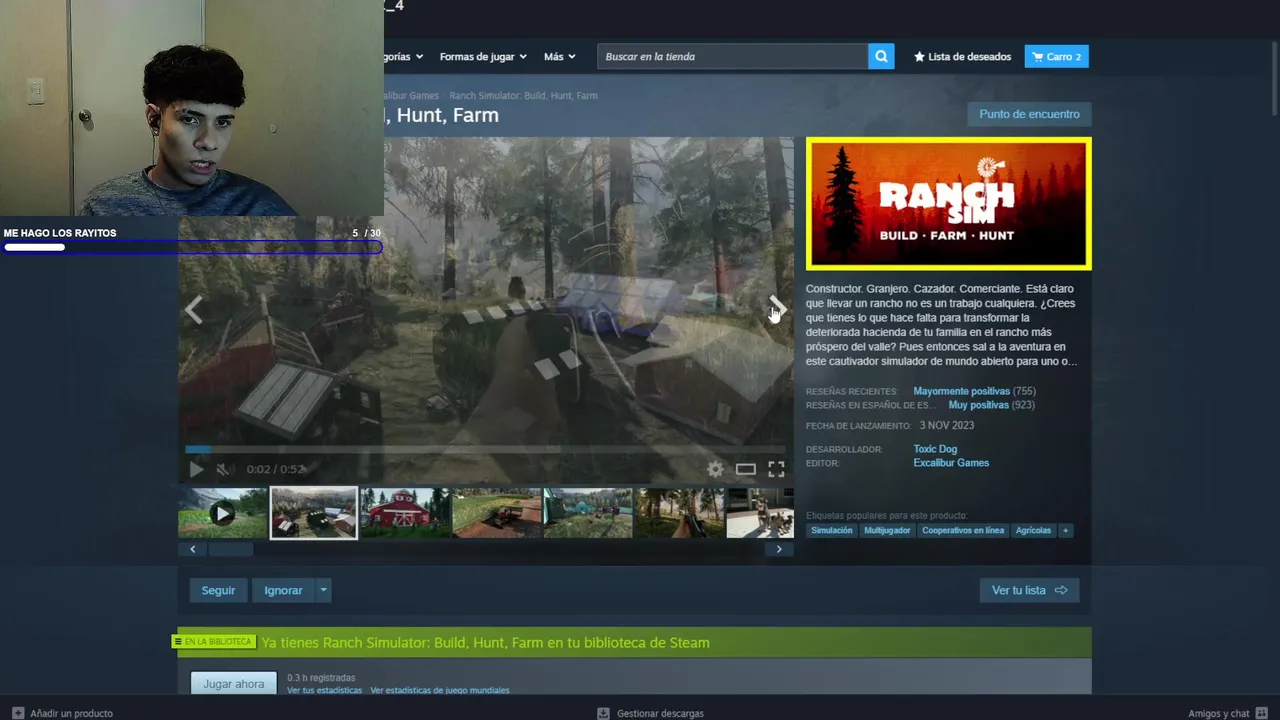Viewport: 1280px width, 720px height.
Task: Select the Simulación tag
Action: 832,530
